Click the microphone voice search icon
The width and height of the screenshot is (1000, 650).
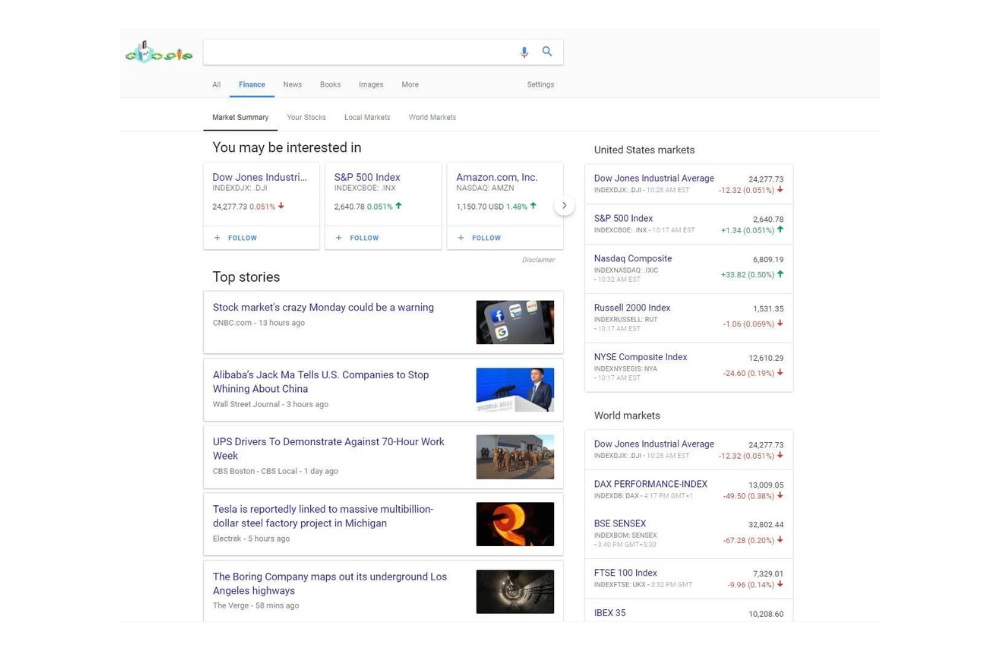[524, 52]
